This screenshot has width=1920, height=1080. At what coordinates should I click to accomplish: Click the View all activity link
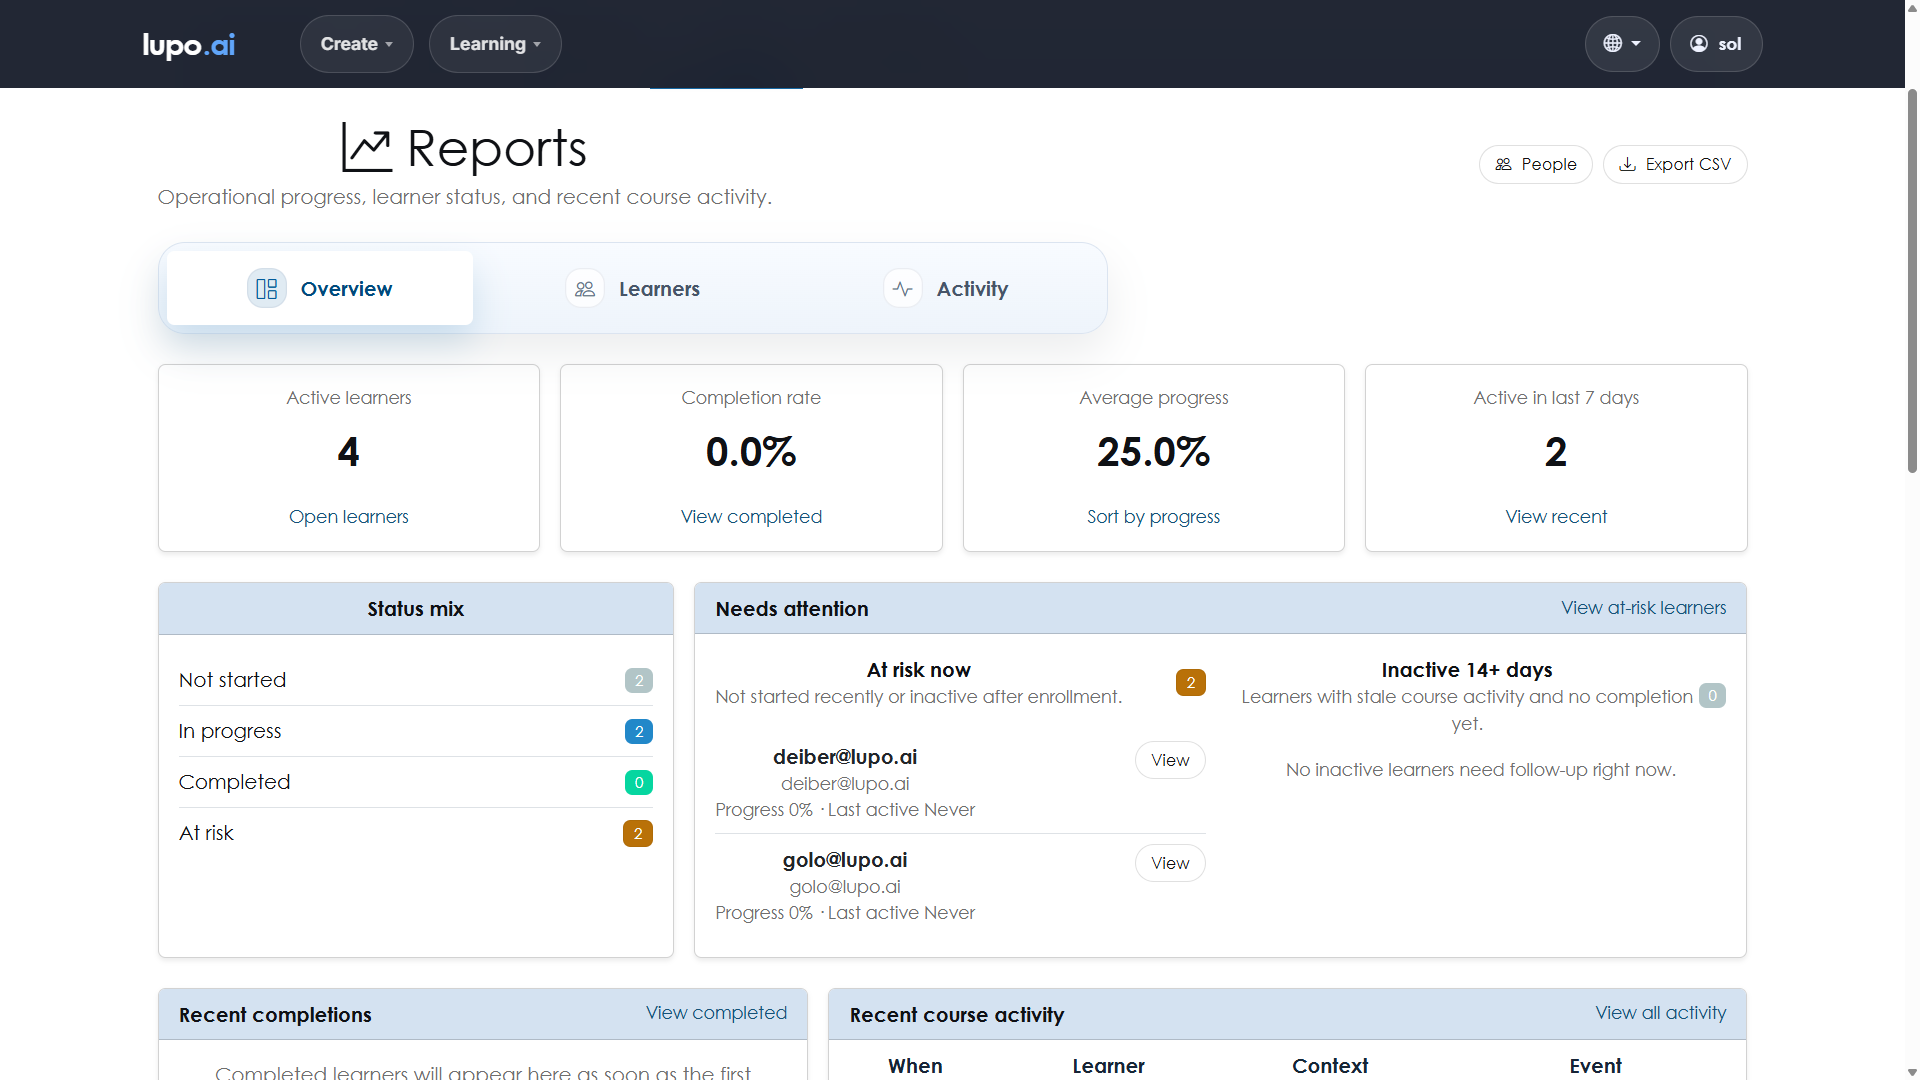click(x=1661, y=1013)
